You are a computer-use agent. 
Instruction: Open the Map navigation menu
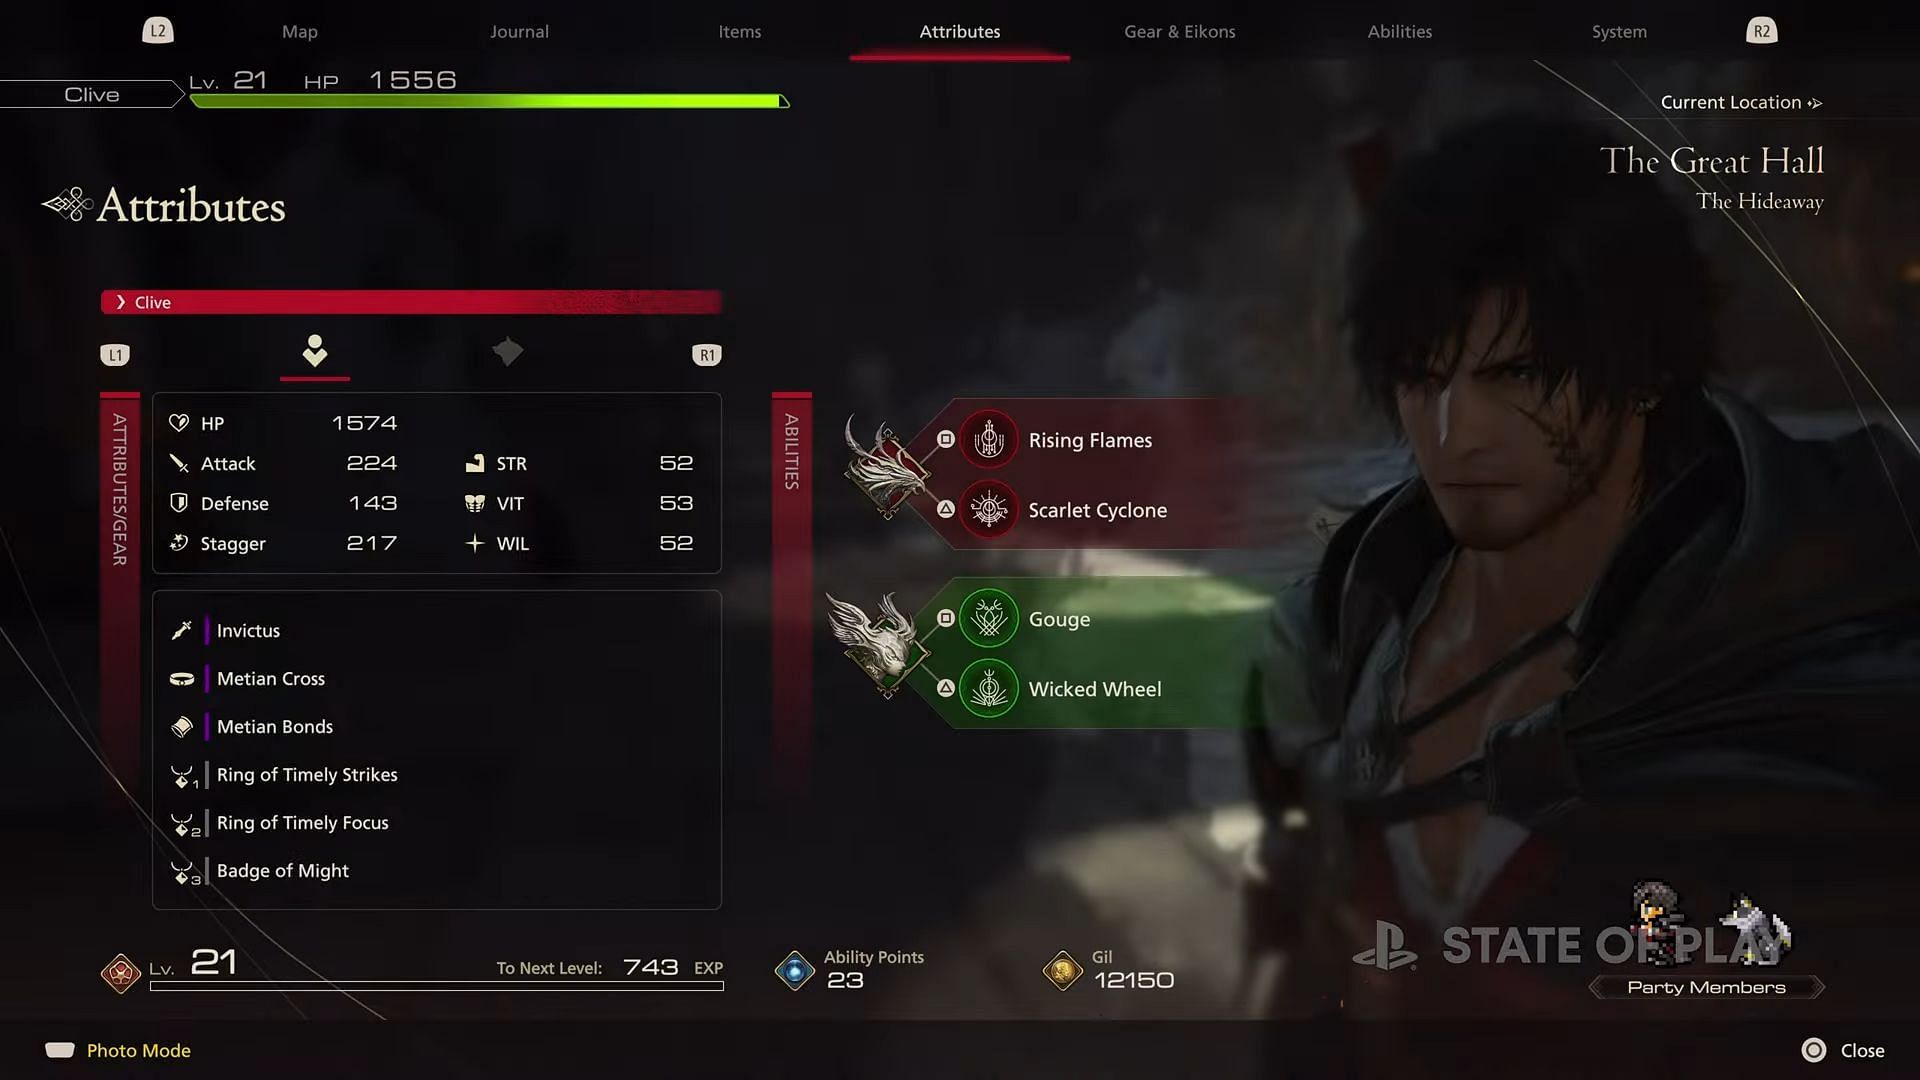[x=299, y=30]
